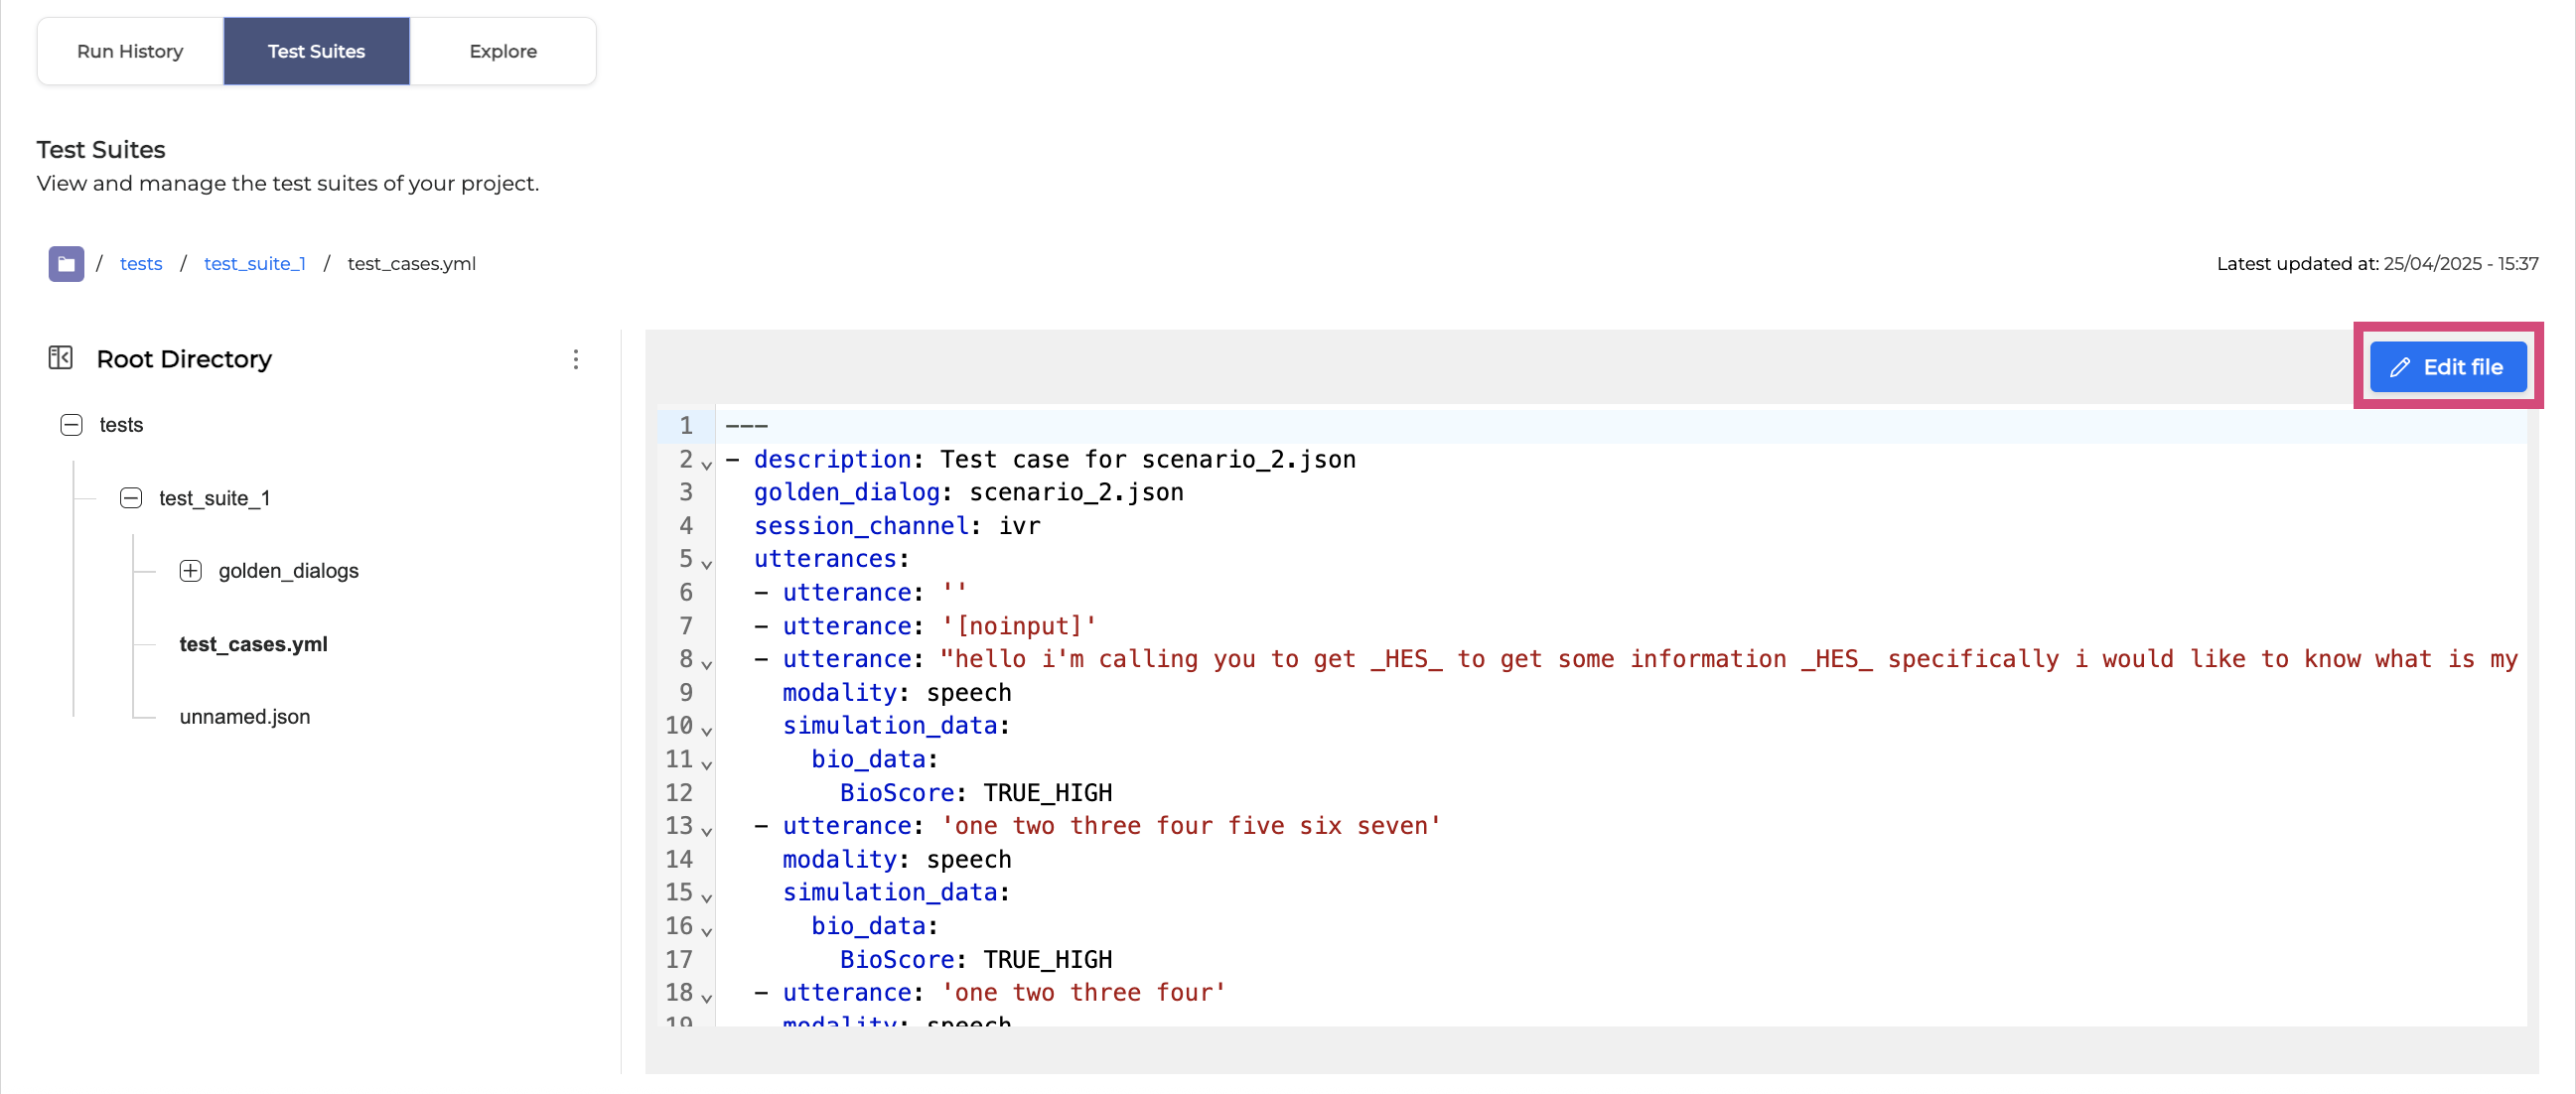This screenshot has height=1094, width=2576.
Task: Fold the utterance block at line 13
Action: (x=706, y=831)
